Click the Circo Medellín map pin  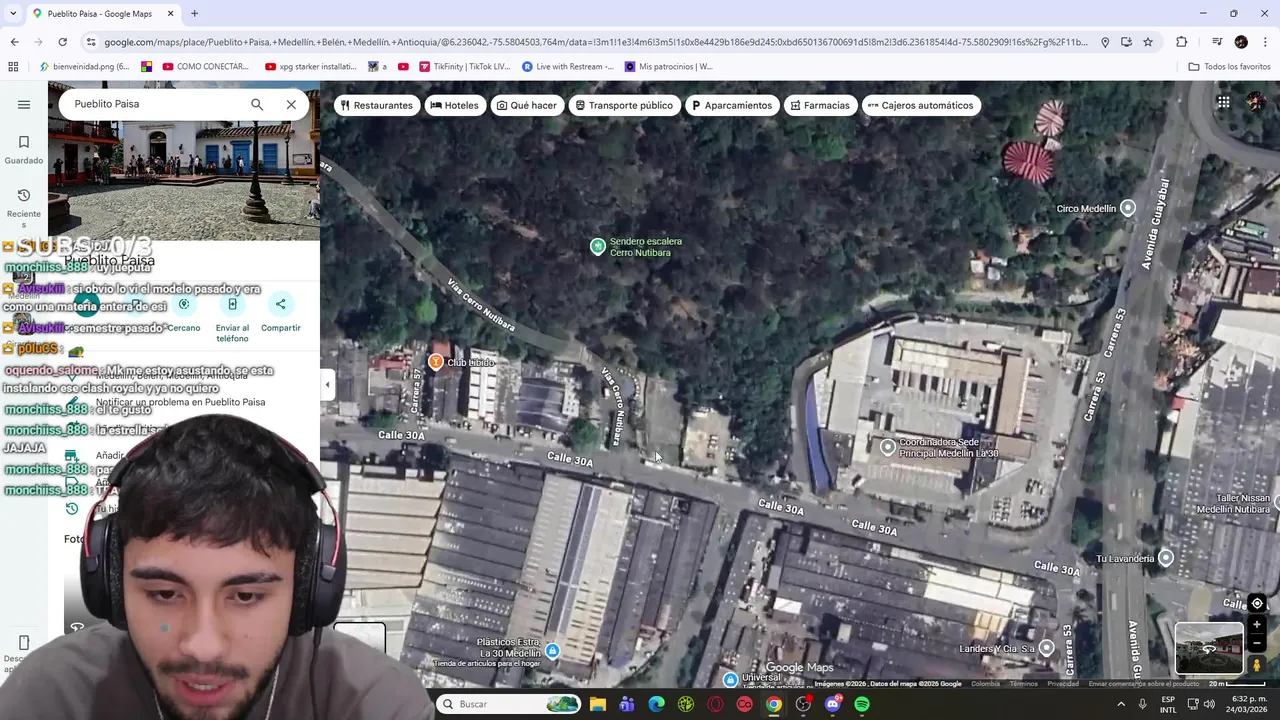point(1128,208)
